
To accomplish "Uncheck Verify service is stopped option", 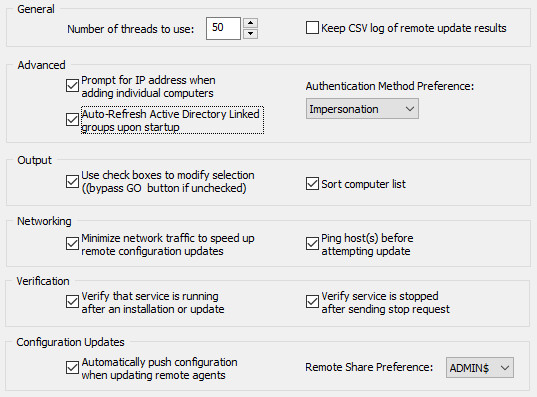I will pyautogui.click(x=312, y=302).
